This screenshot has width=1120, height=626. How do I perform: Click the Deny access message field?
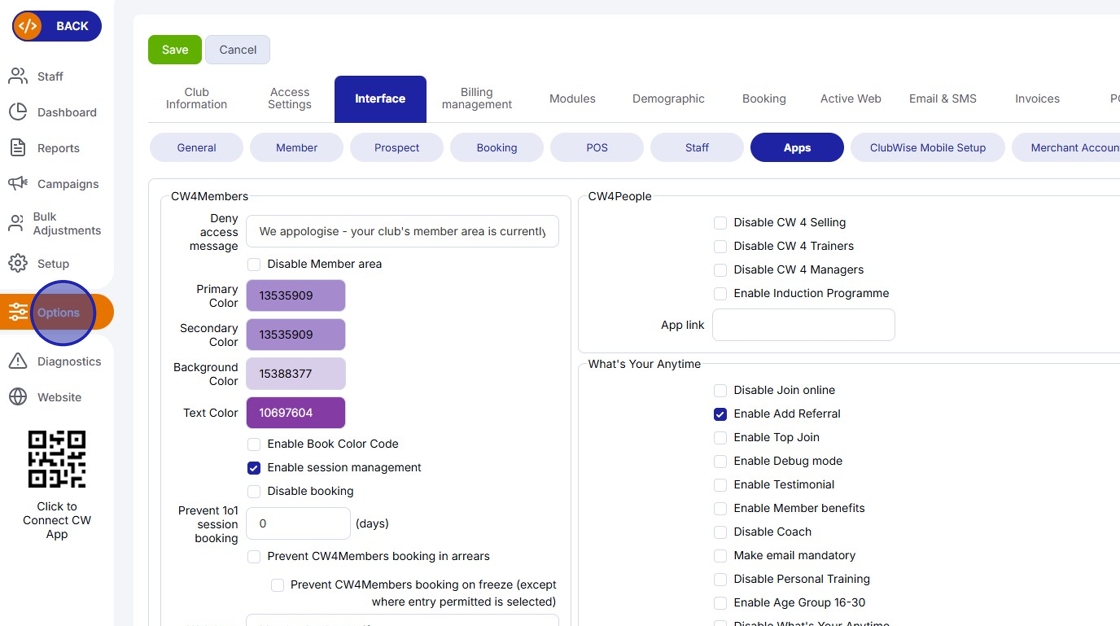pyautogui.click(x=402, y=232)
